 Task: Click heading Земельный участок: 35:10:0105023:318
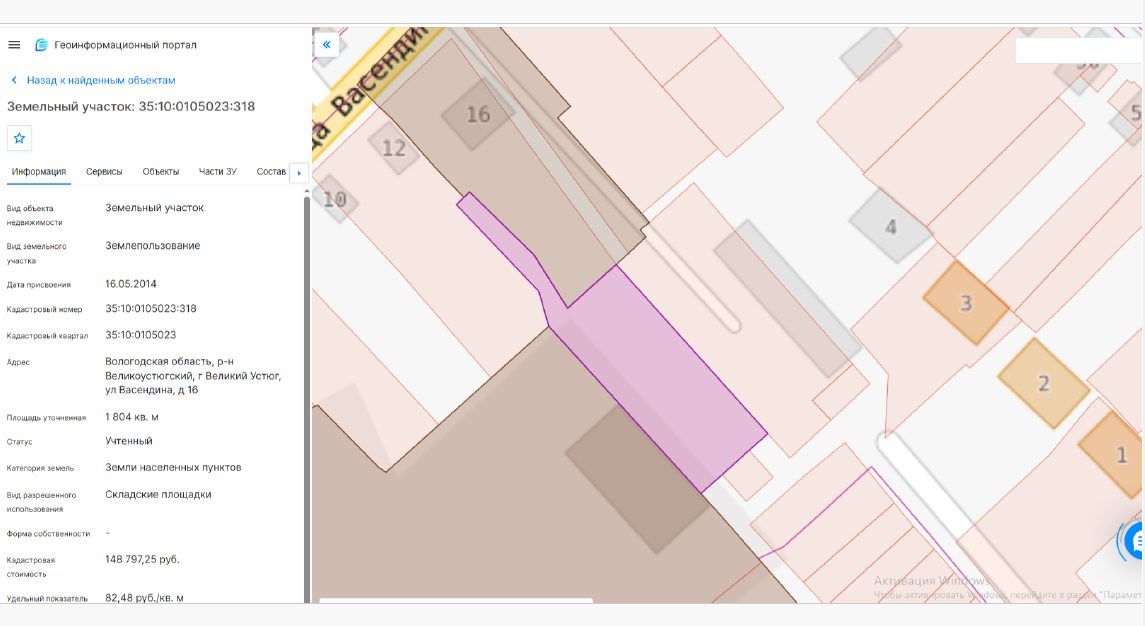(131, 107)
